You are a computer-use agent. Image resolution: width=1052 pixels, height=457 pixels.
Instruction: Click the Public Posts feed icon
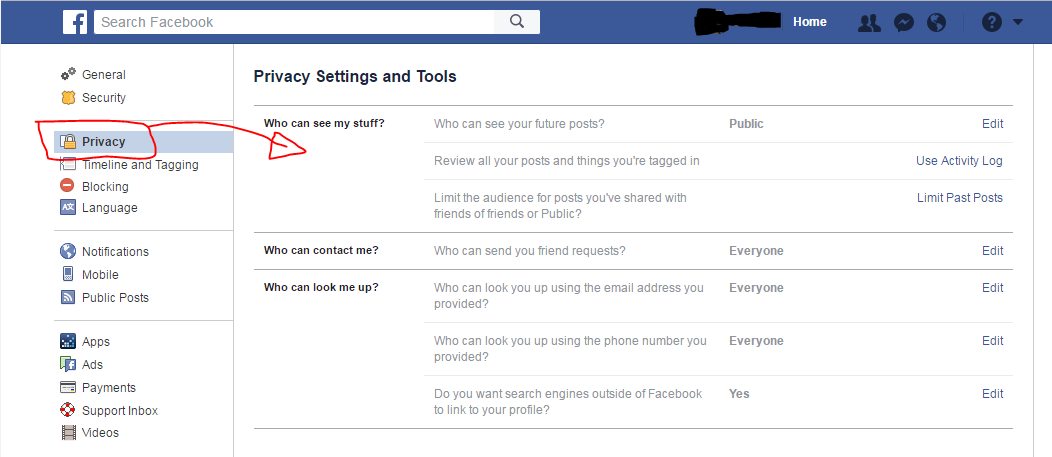coord(68,297)
